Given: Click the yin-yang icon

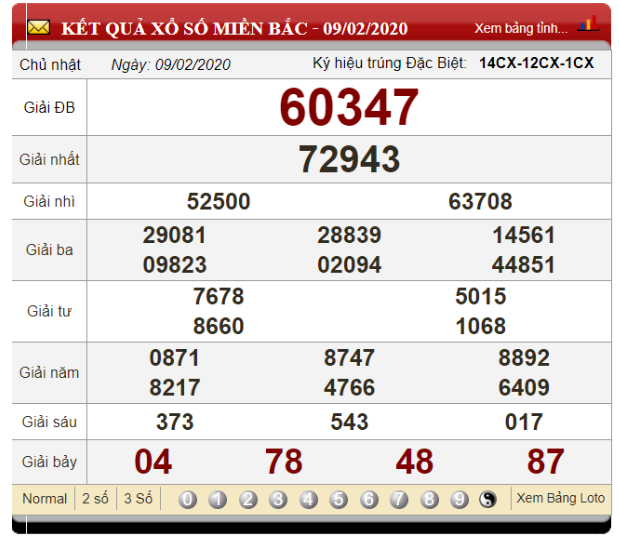Looking at the screenshot, I should click(x=488, y=499).
